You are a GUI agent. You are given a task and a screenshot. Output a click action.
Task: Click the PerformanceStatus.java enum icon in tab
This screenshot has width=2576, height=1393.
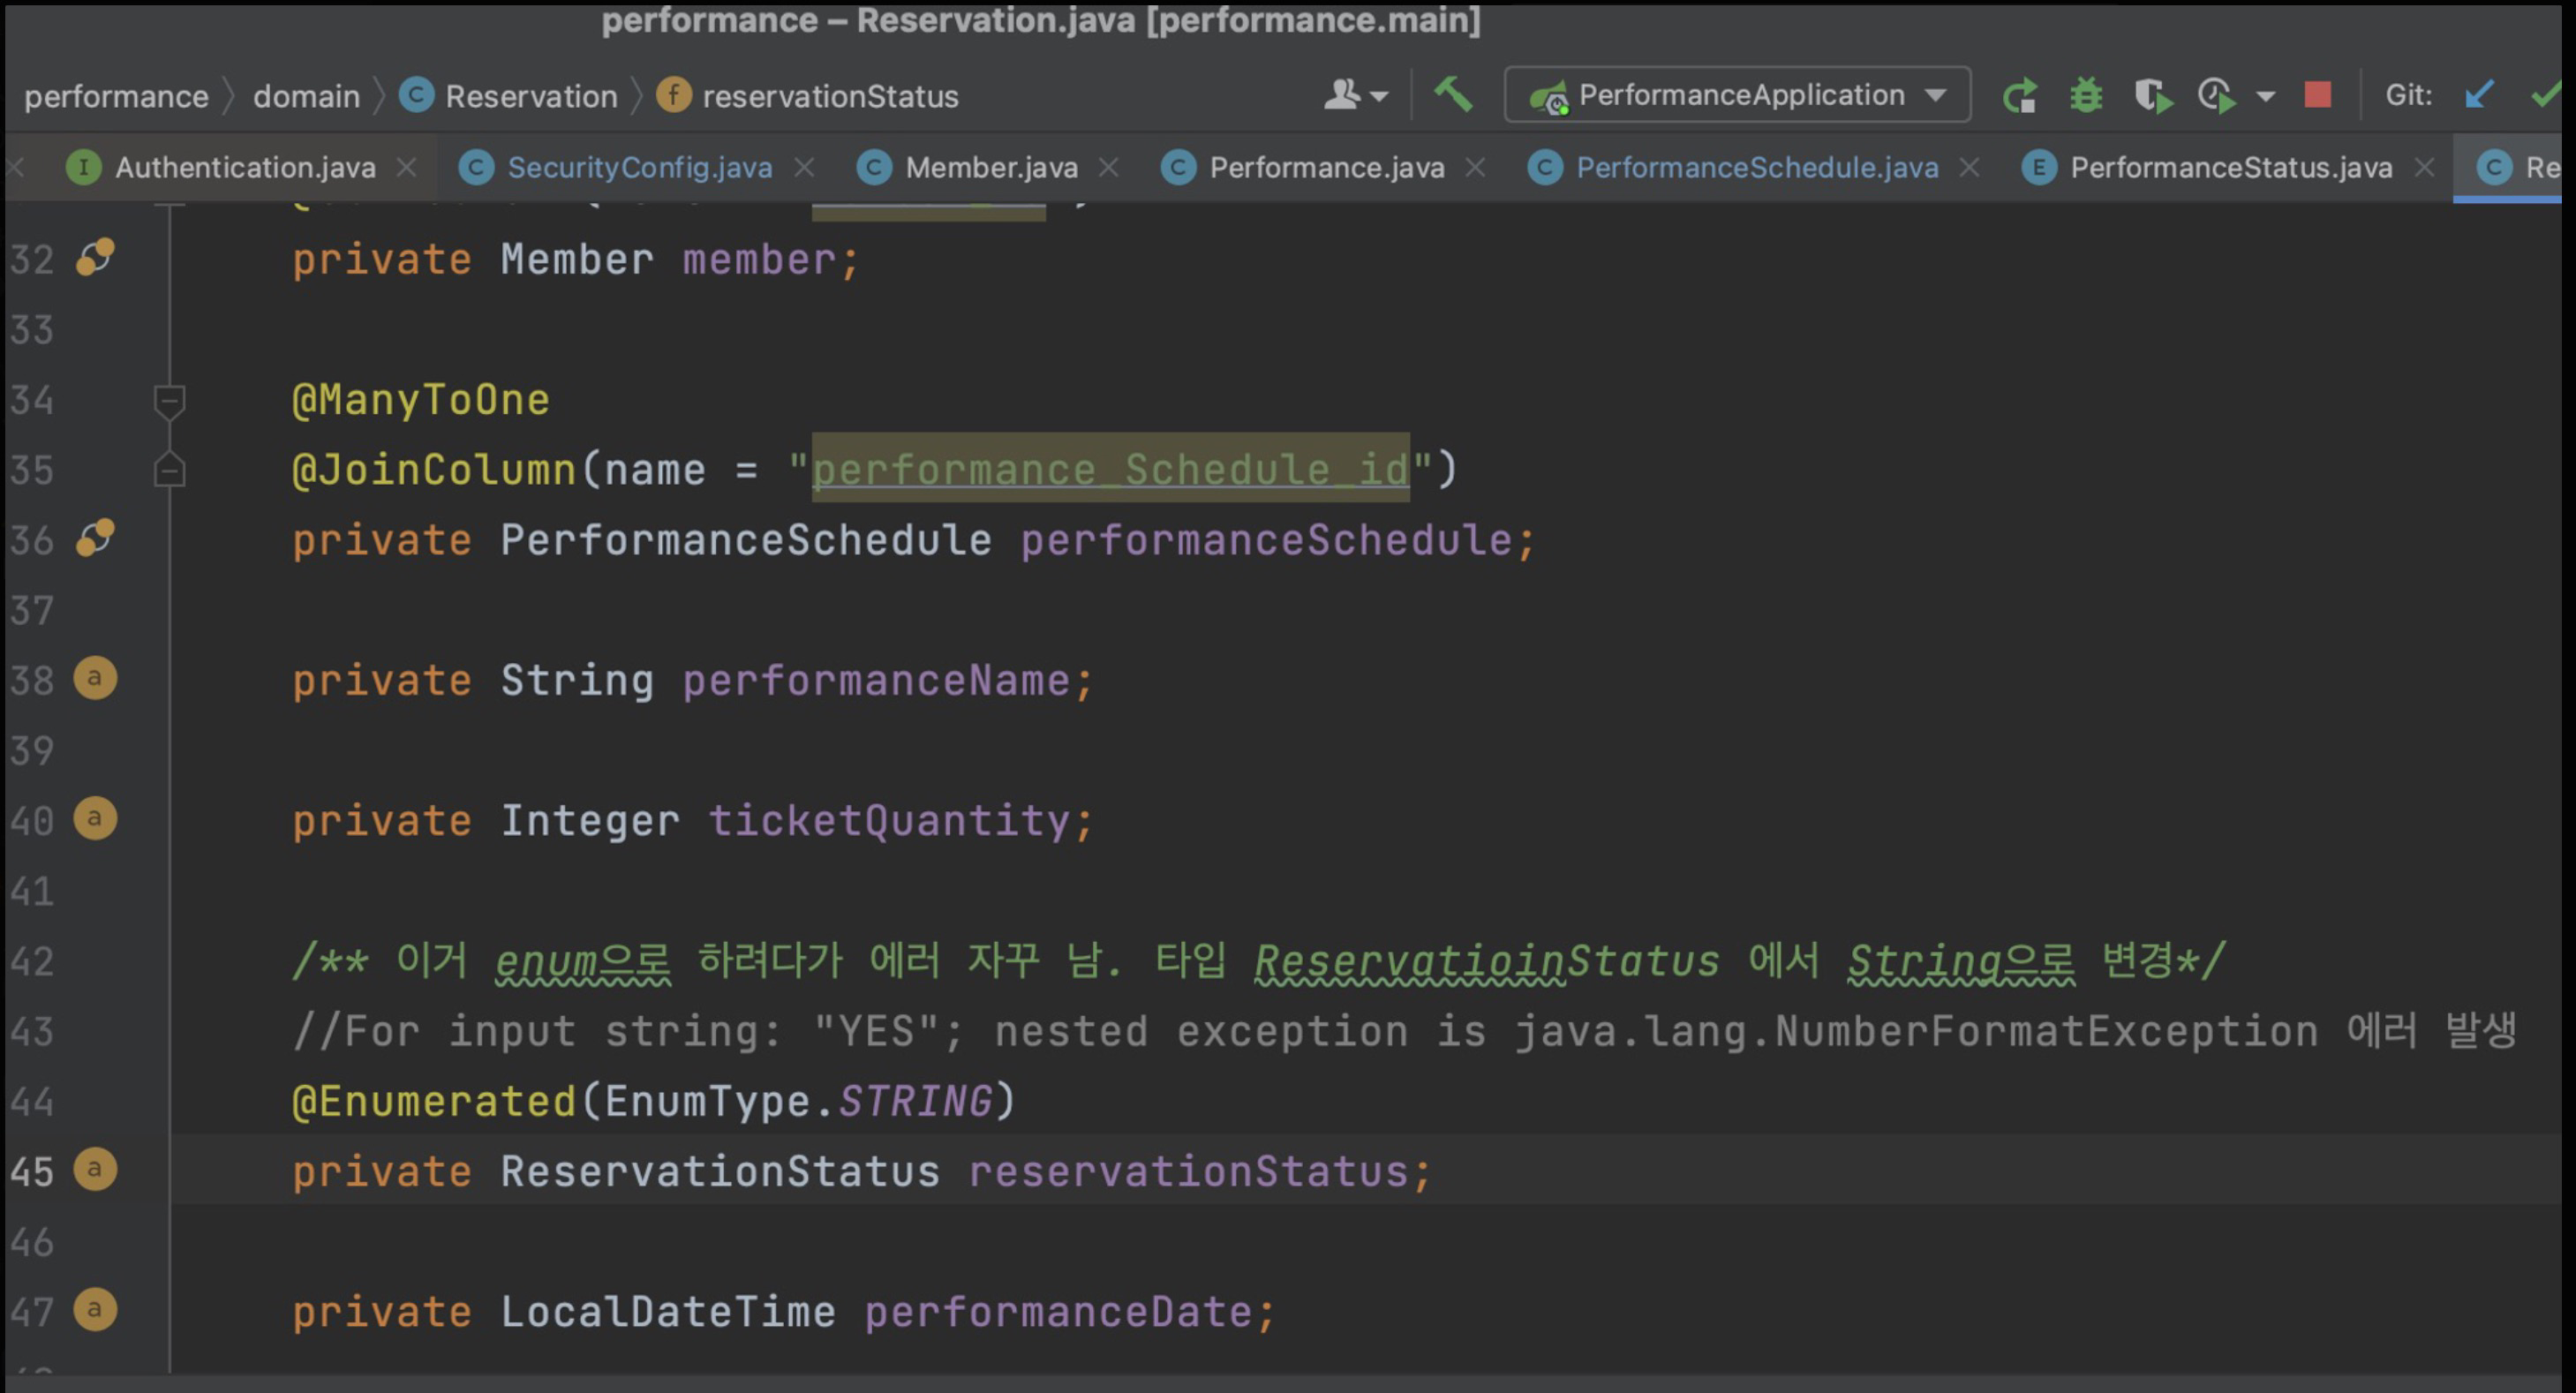2039,167
